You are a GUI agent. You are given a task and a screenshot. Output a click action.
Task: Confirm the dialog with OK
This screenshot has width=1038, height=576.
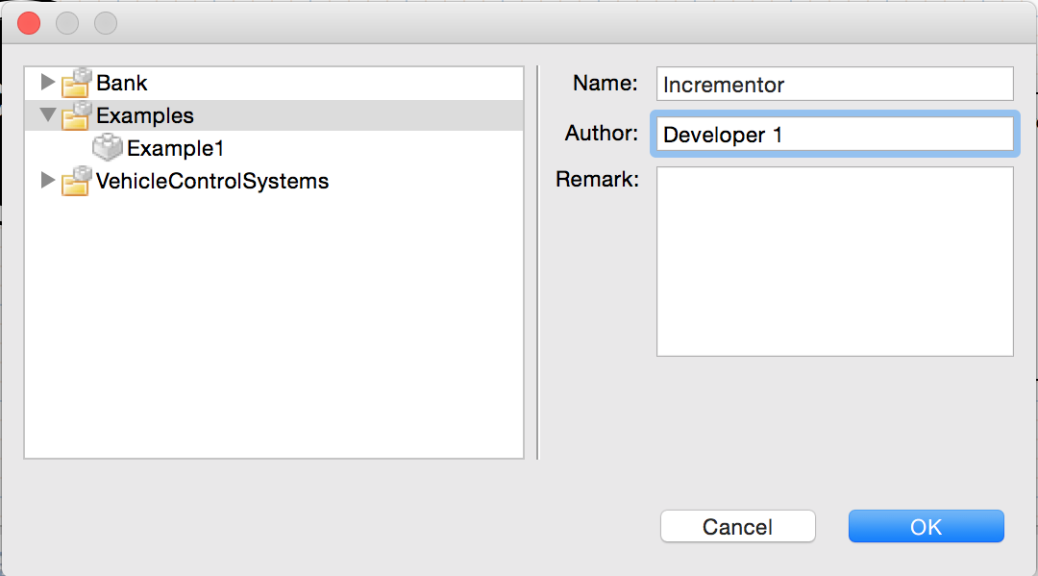[x=926, y=526]
